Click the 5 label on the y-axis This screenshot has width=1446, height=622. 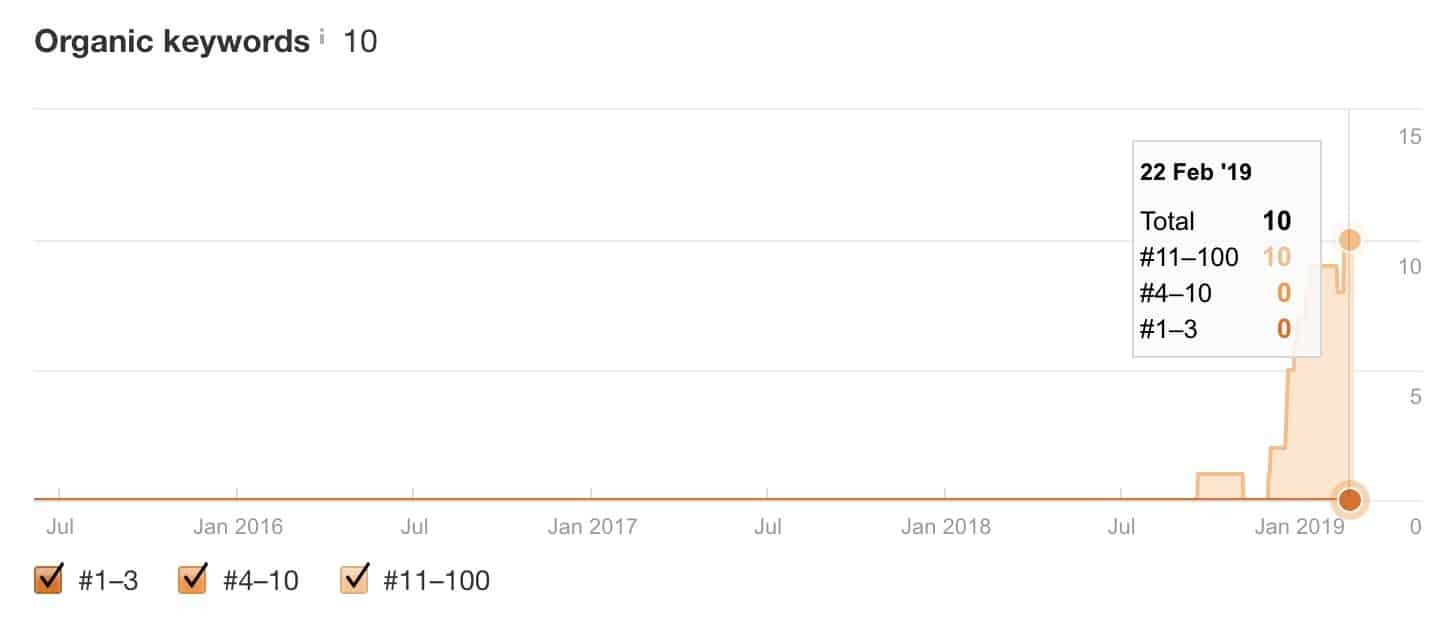click(1415, 396)
